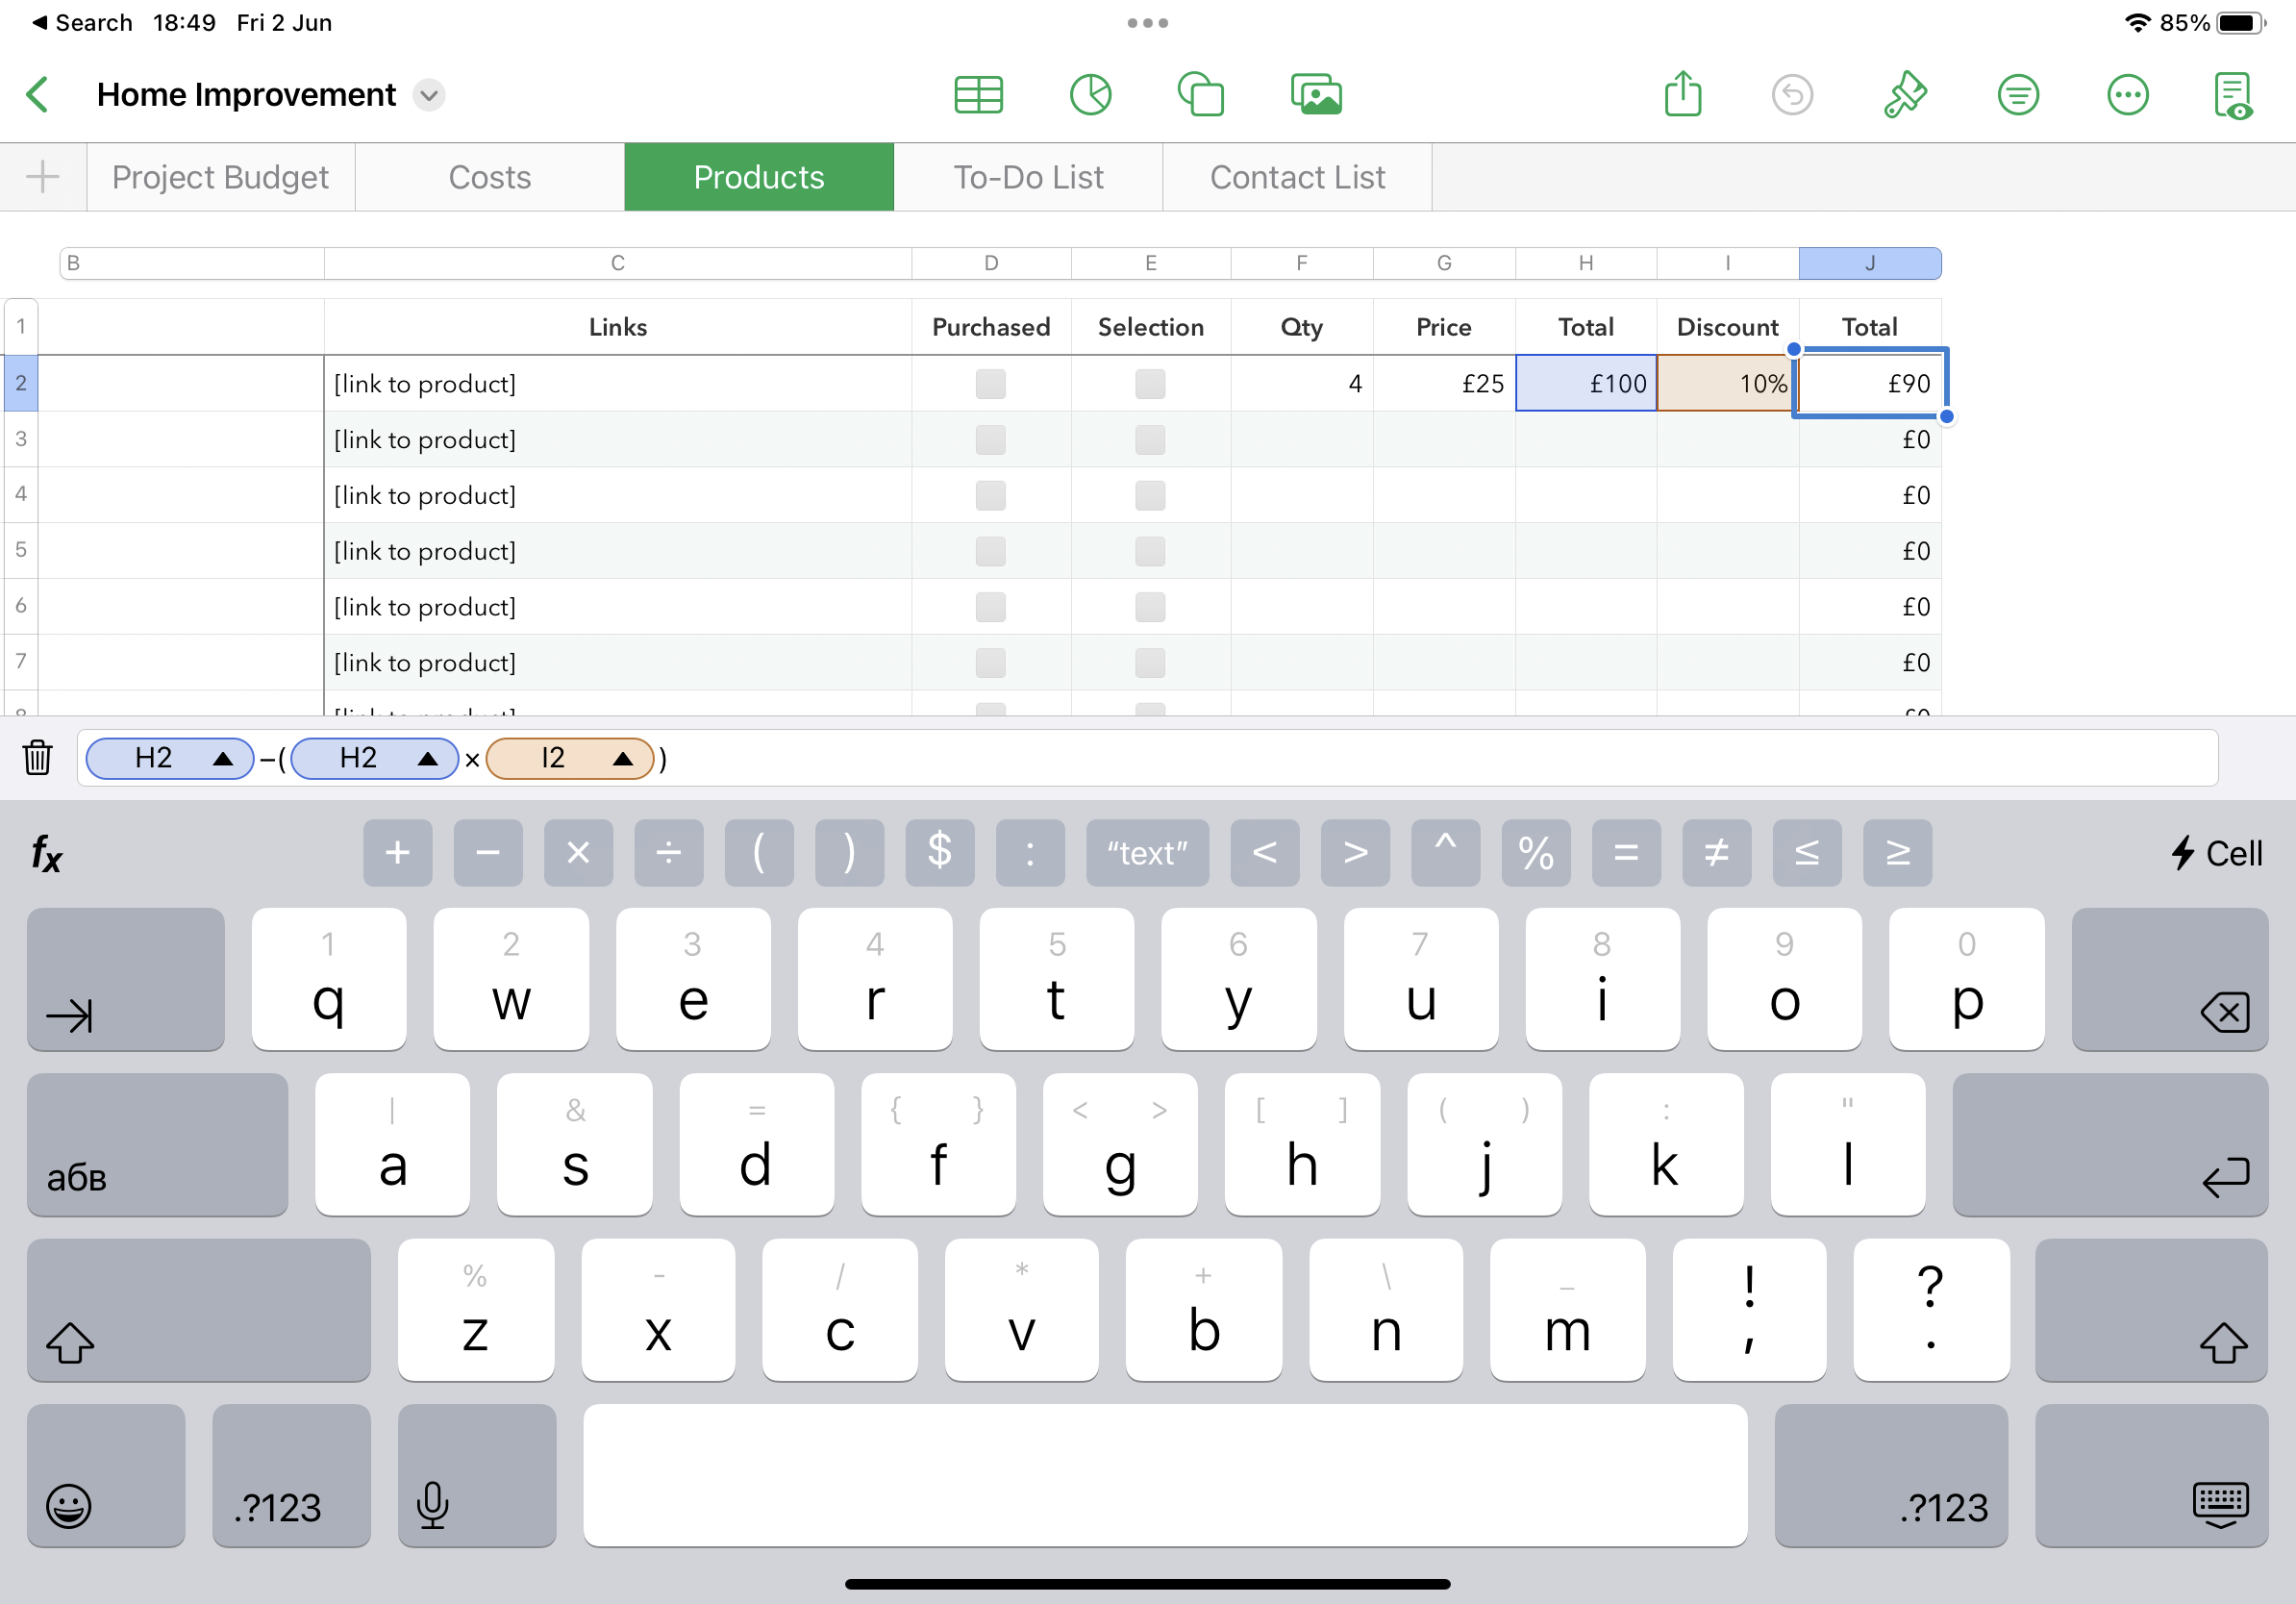
Task: Expand the Home Improvement title dropdown
Action: [x=429, y=95]
